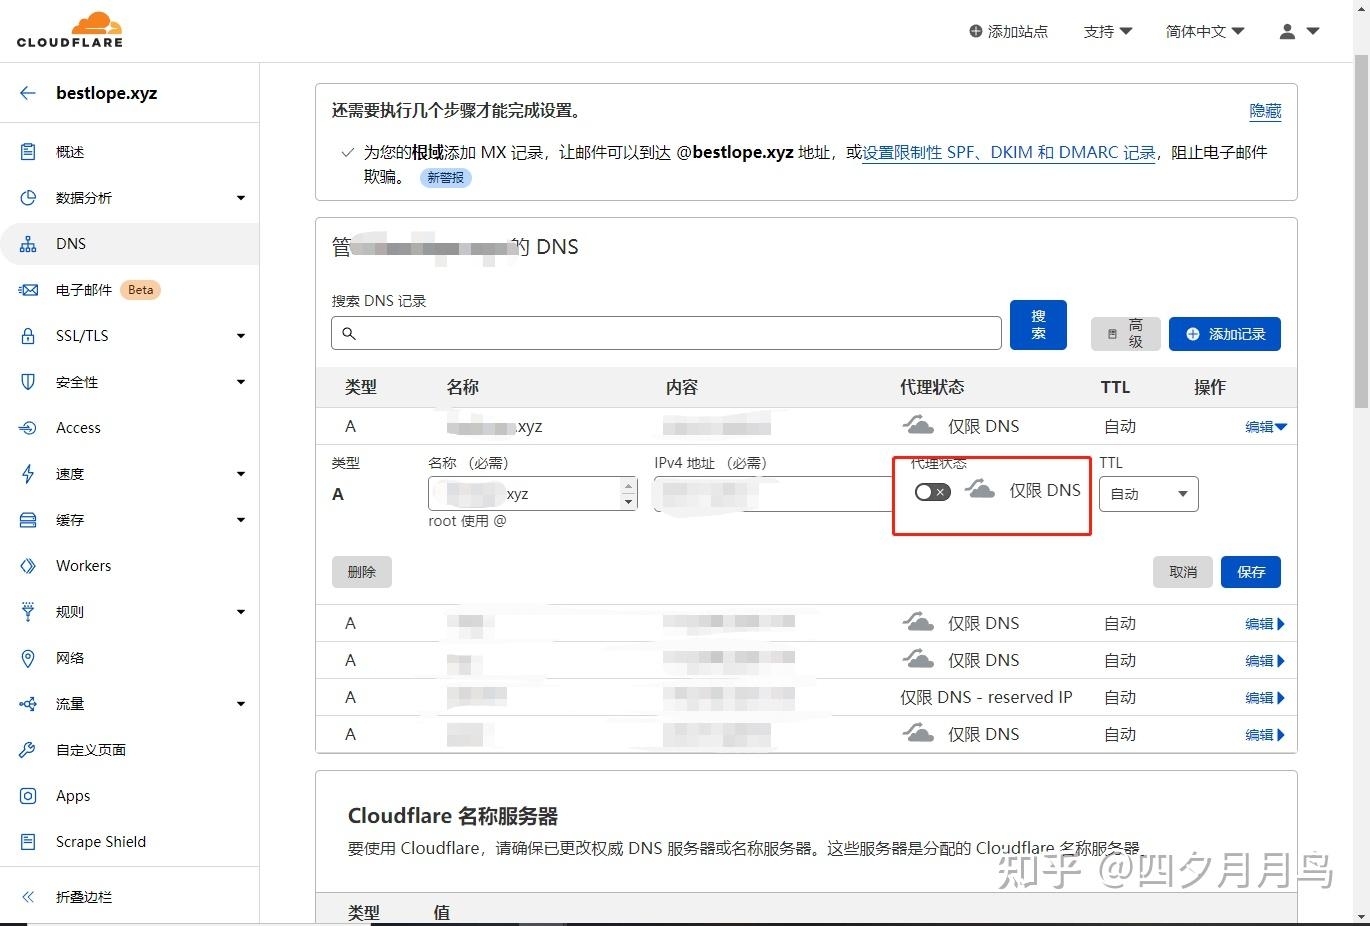
Task: Click the plus icon of 添加站点
Action: click(x=976, y=31)
